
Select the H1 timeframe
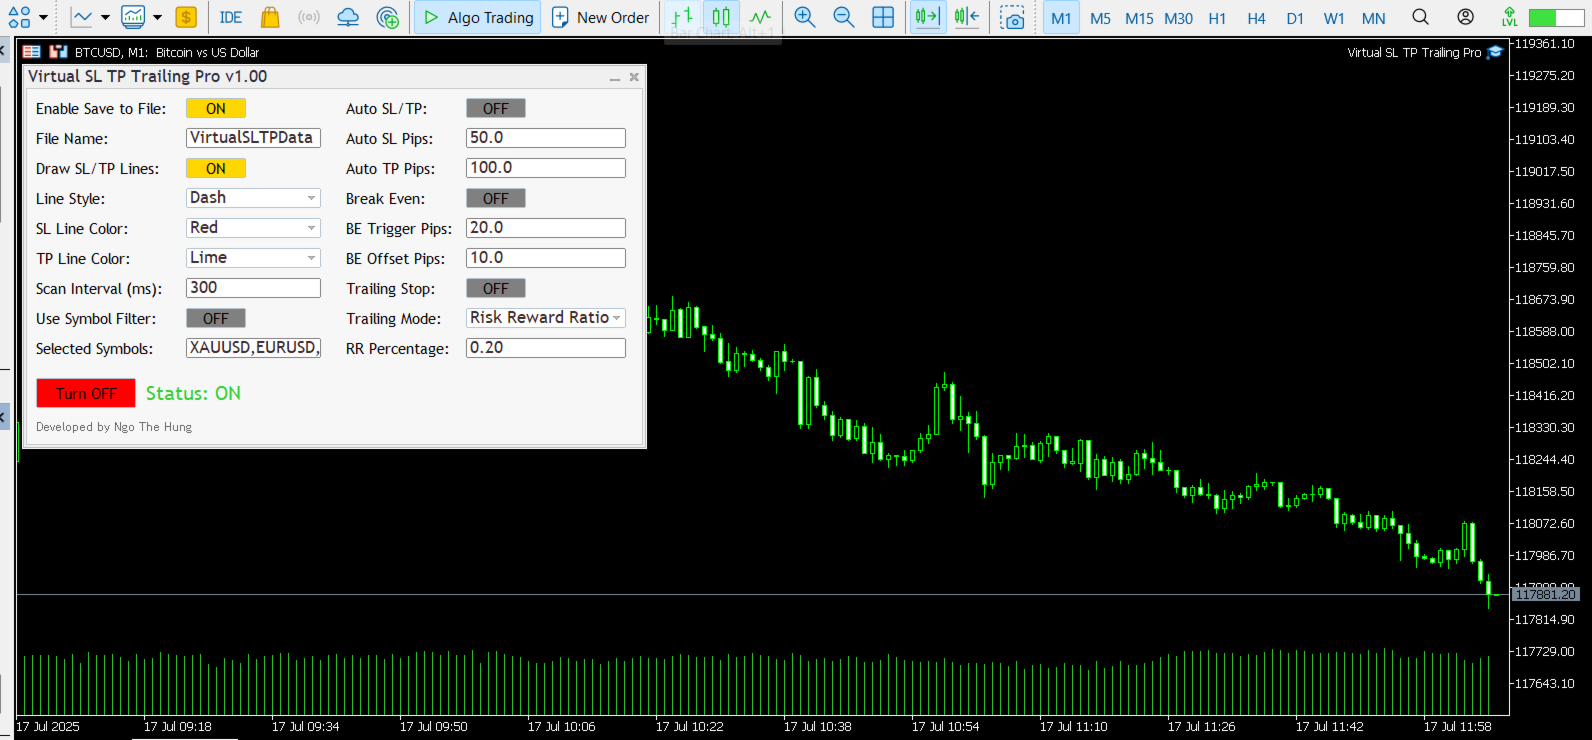point(1217,18)
